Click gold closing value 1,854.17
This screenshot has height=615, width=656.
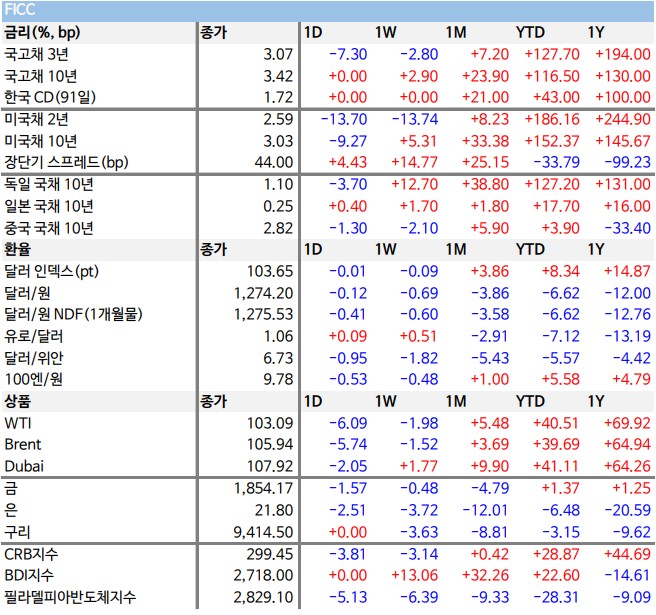pos(263,488)
